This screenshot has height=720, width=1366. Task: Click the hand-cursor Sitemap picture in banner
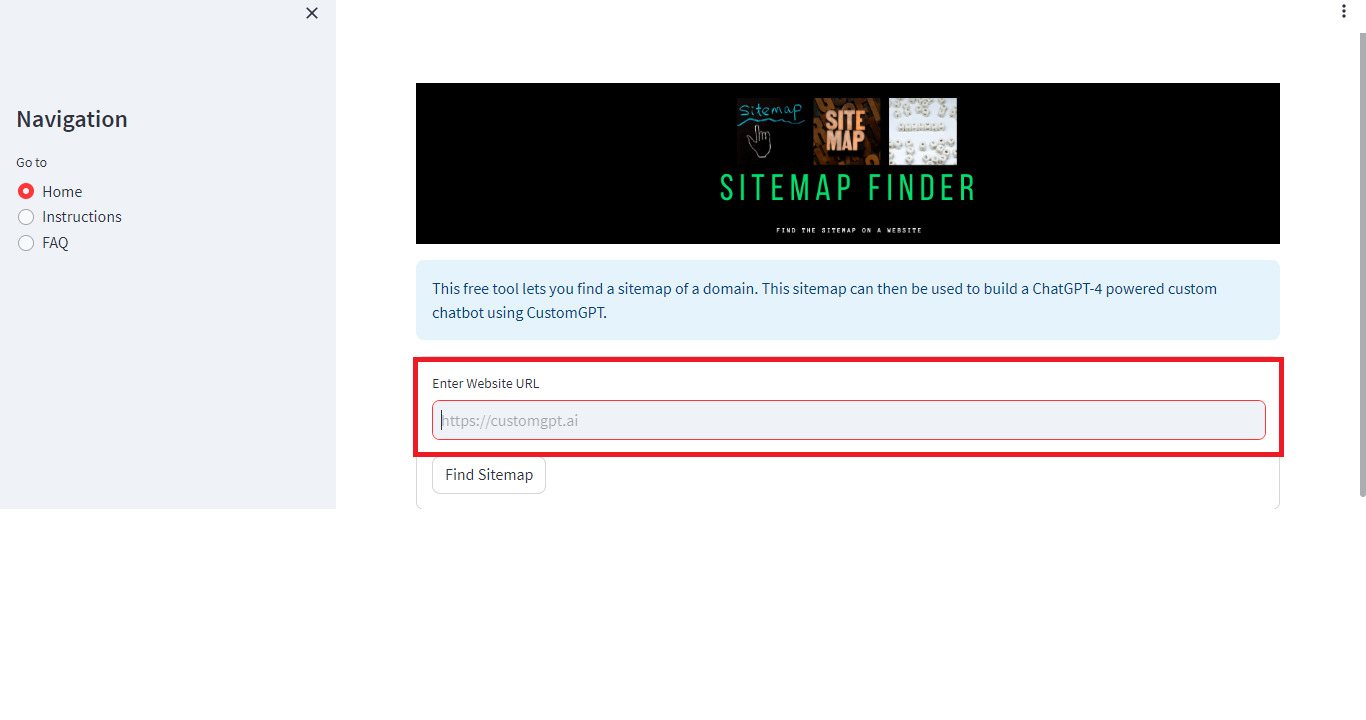[x=770, y=131]
